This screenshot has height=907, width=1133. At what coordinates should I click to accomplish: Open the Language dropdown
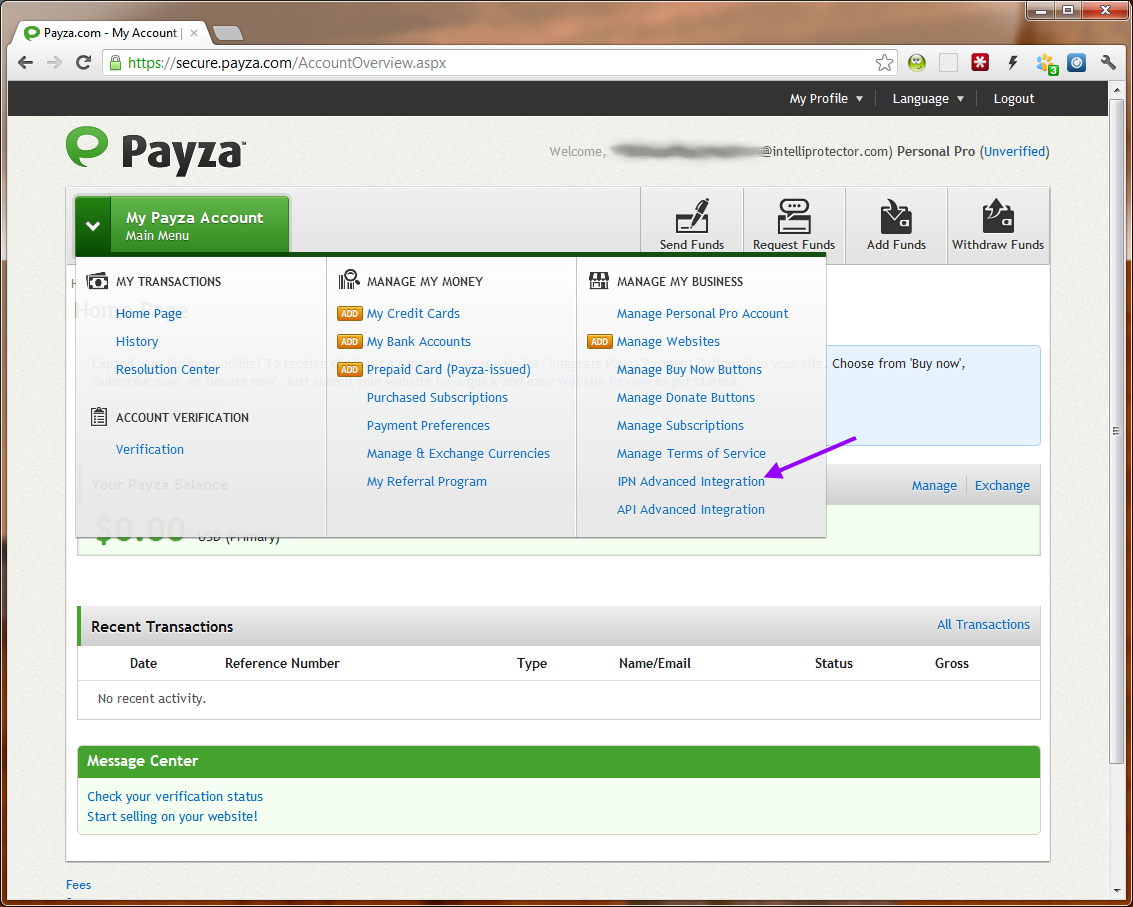coord(928,98)
